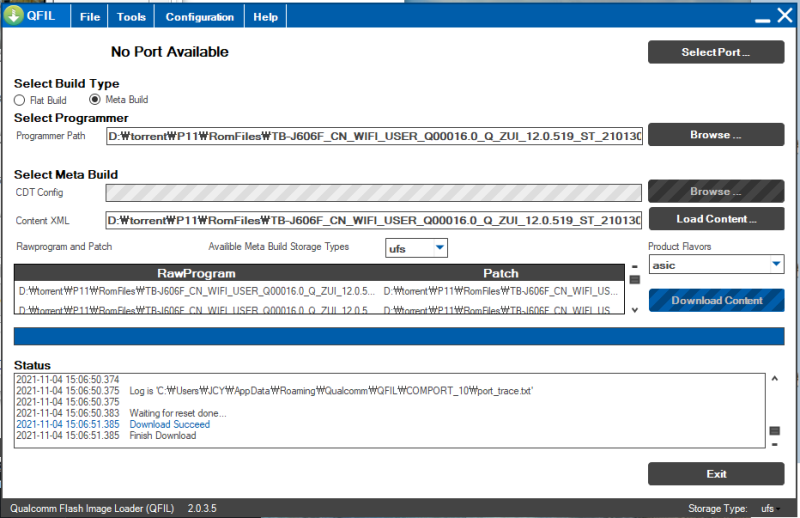Click the QFIL green download logo icon
This screenshot has height=518, width=800.
click(13, 15)
